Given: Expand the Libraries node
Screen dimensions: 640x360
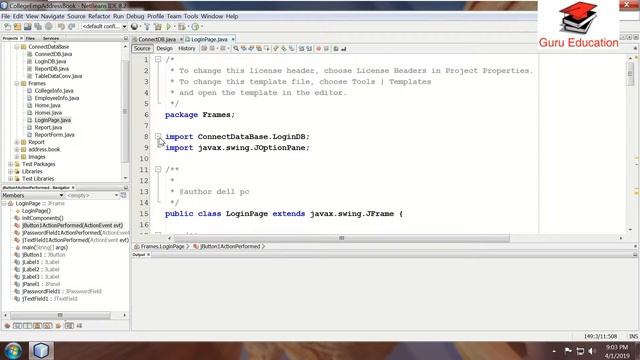Looking at the screenshot, I should click(11, 171).
